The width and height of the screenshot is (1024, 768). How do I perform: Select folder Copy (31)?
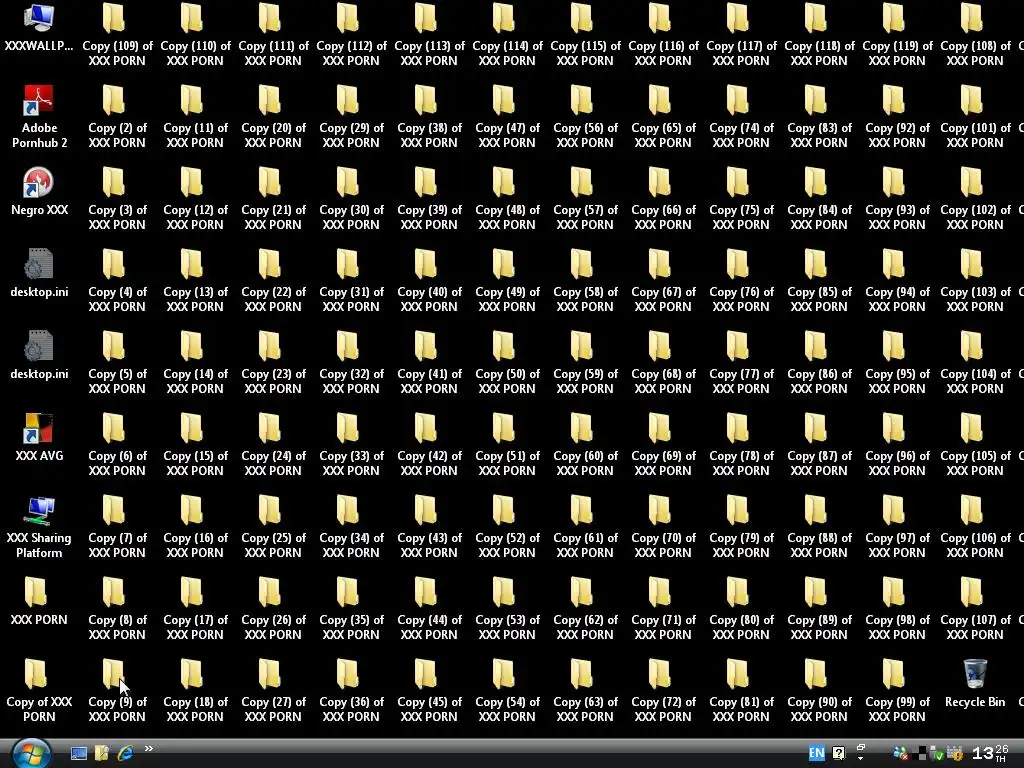351,281
